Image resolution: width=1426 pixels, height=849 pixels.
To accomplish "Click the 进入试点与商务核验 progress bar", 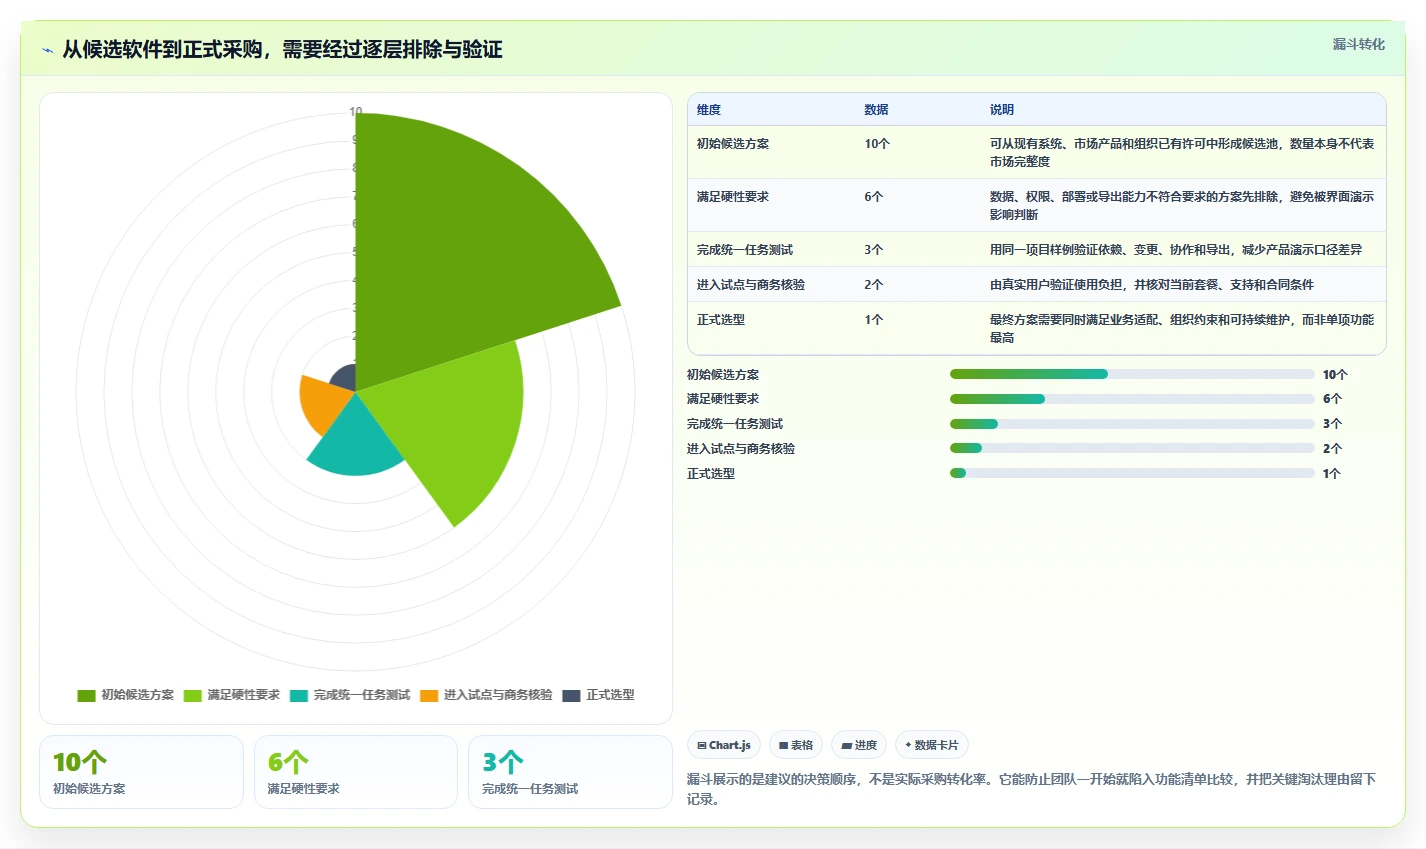I will tap(1132, 448).
